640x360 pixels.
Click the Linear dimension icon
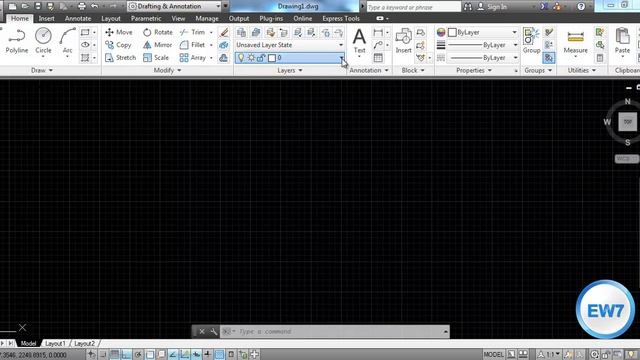pyautogui.click(x=378, y=32)
